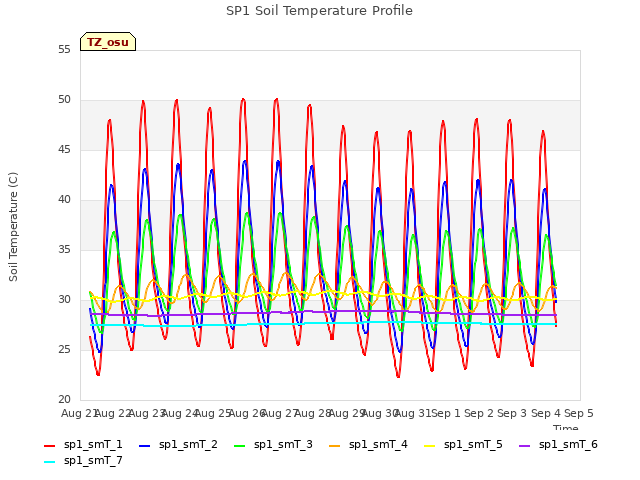640x480 pixels.
Task: Click the green sp1_smT_3 legend swatch
Action: pos(240,446)
